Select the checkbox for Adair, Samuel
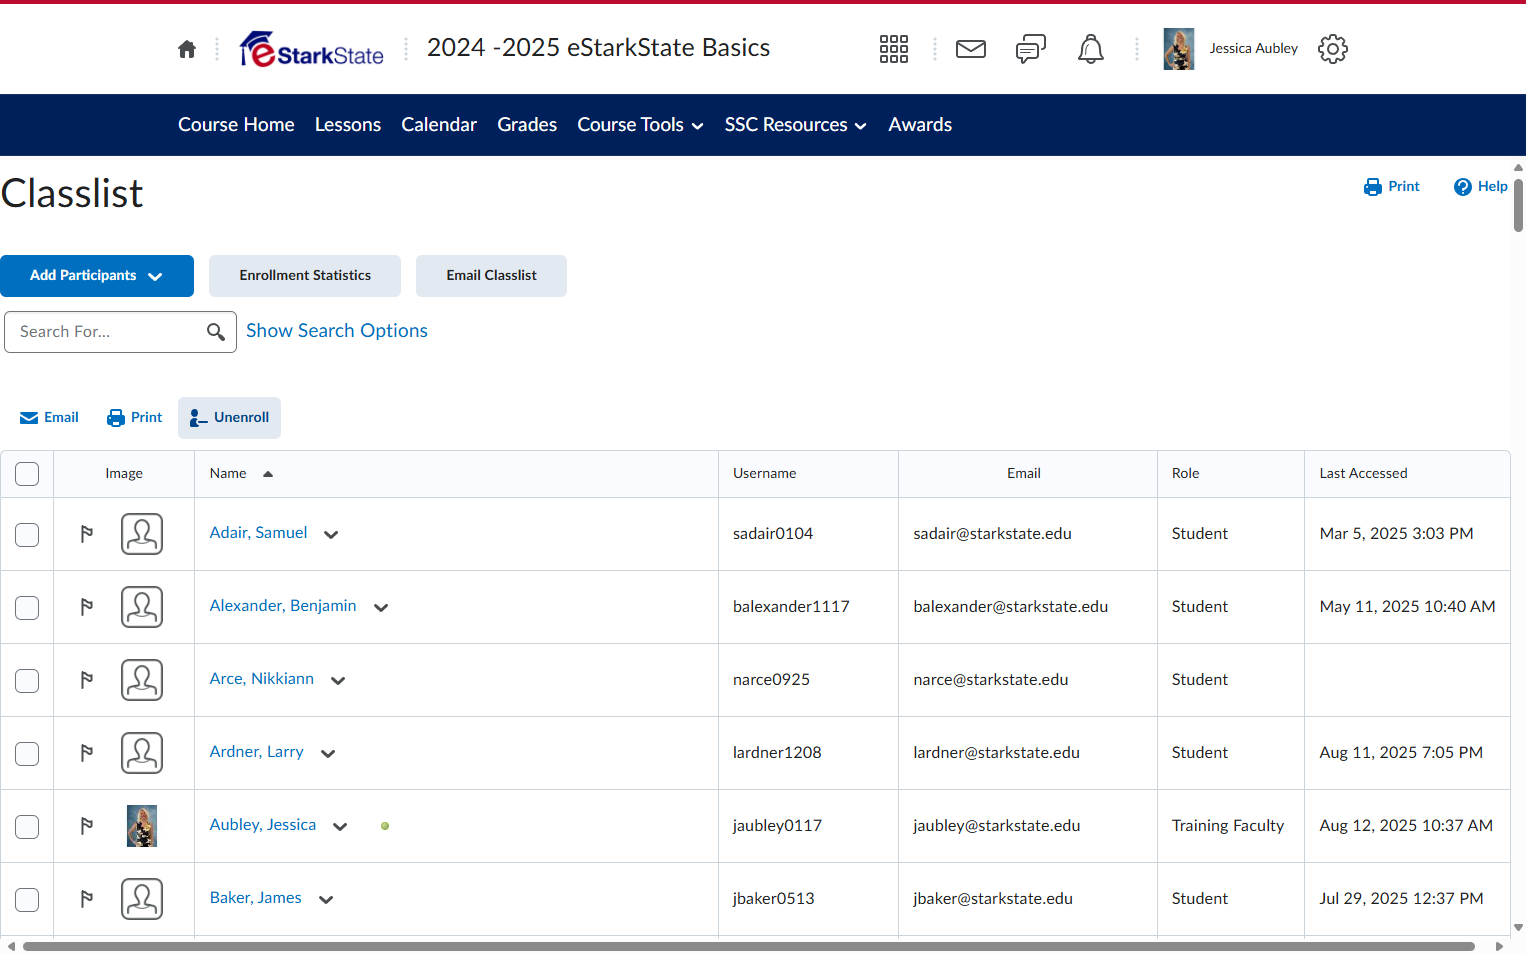The image size is (1526, 954). coord(27,535)
